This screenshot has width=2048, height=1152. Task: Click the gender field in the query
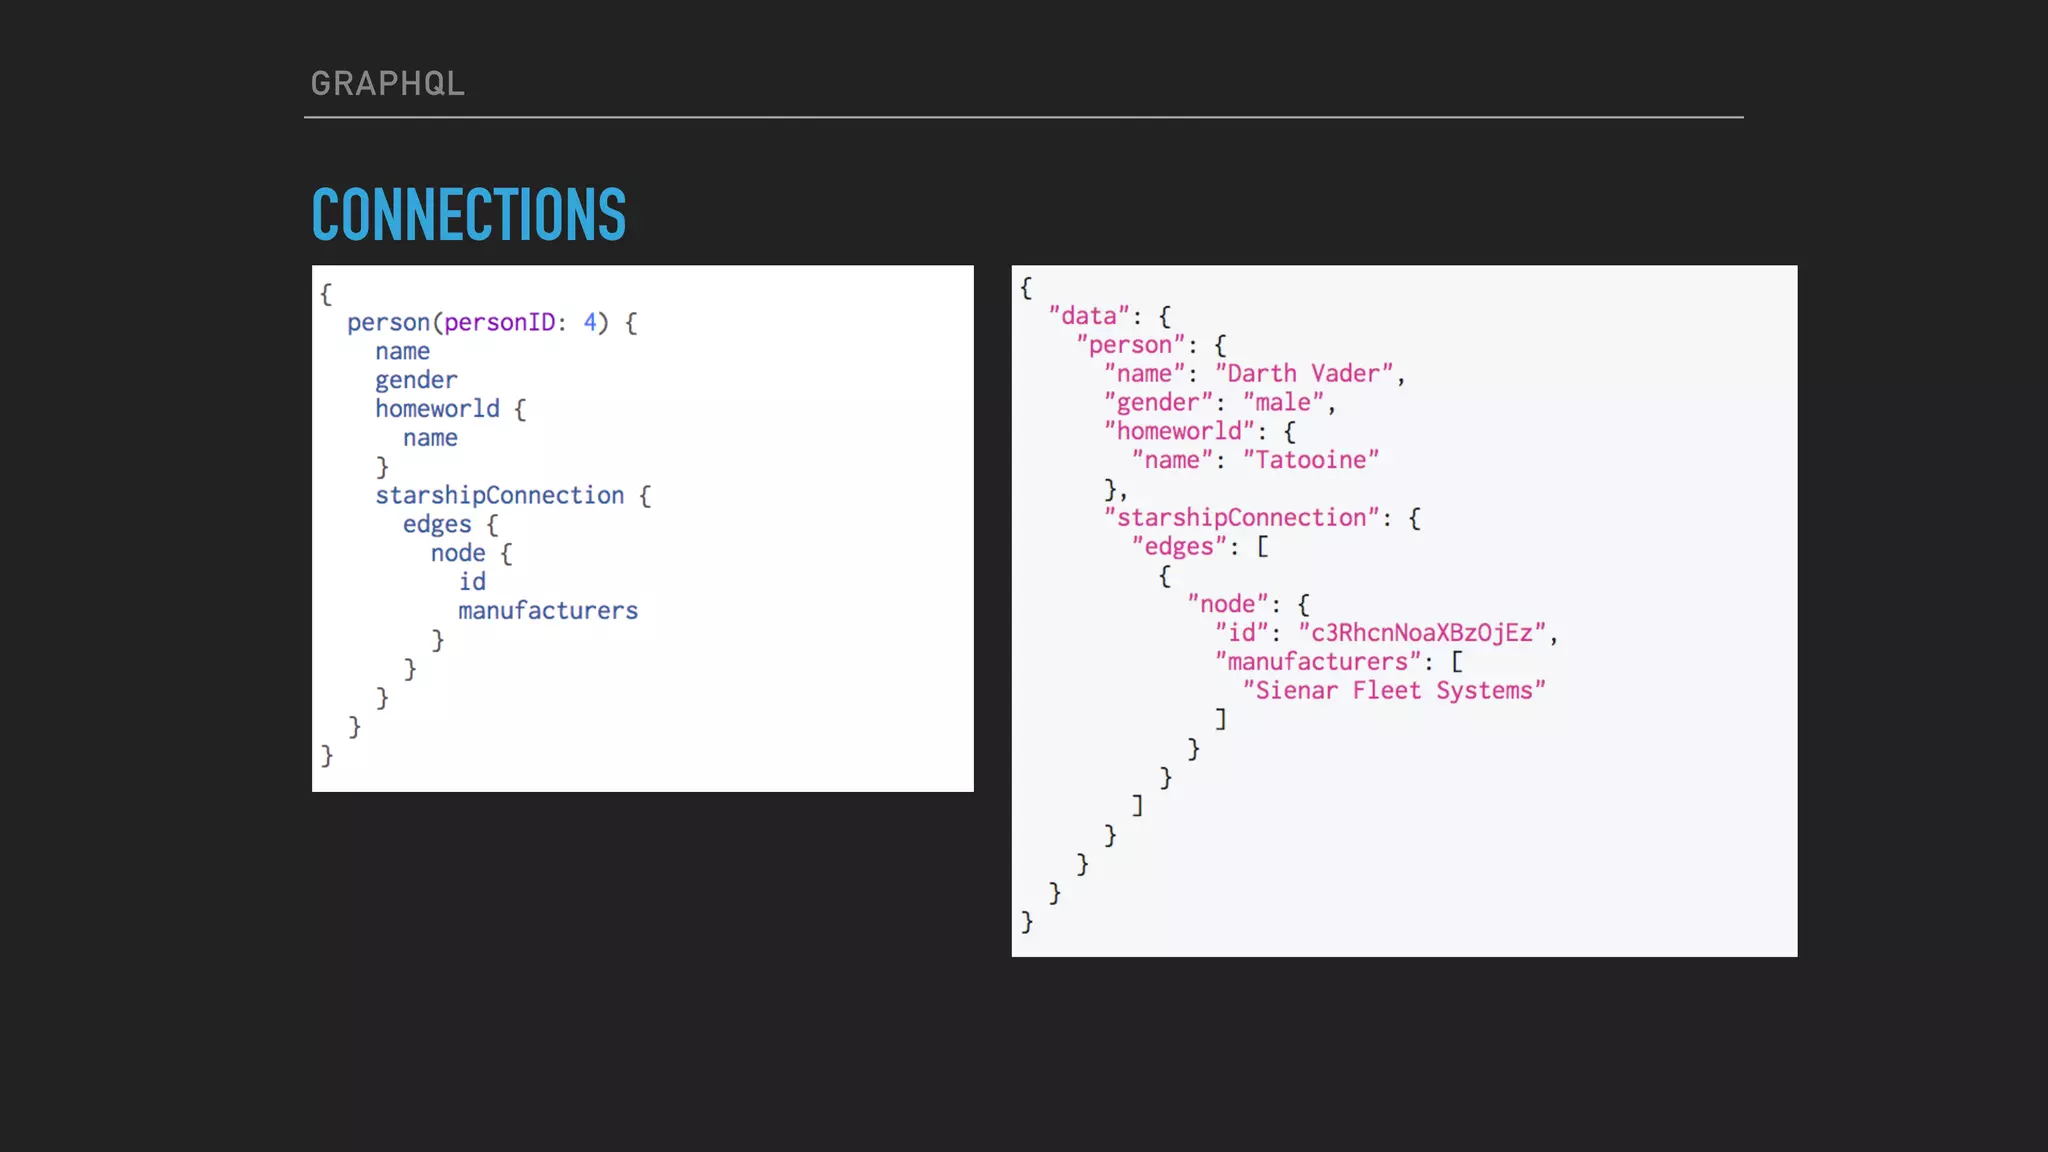click(416, 380)
